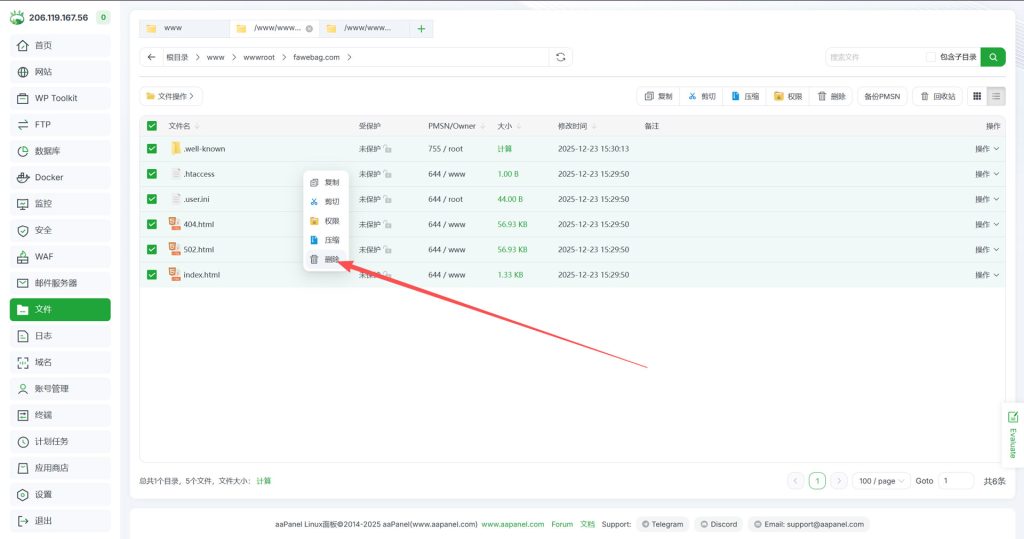Switch to grid view icon
The width and height of the screenshot is (1024, 539).
tap(977, 96)
